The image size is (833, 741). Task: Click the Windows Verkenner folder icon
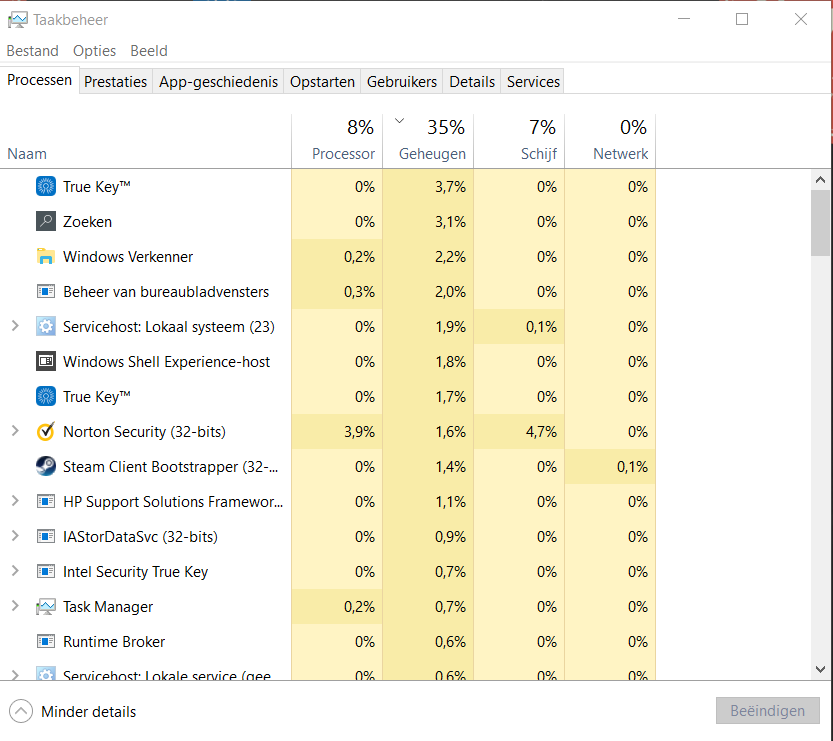pos(45,257)
